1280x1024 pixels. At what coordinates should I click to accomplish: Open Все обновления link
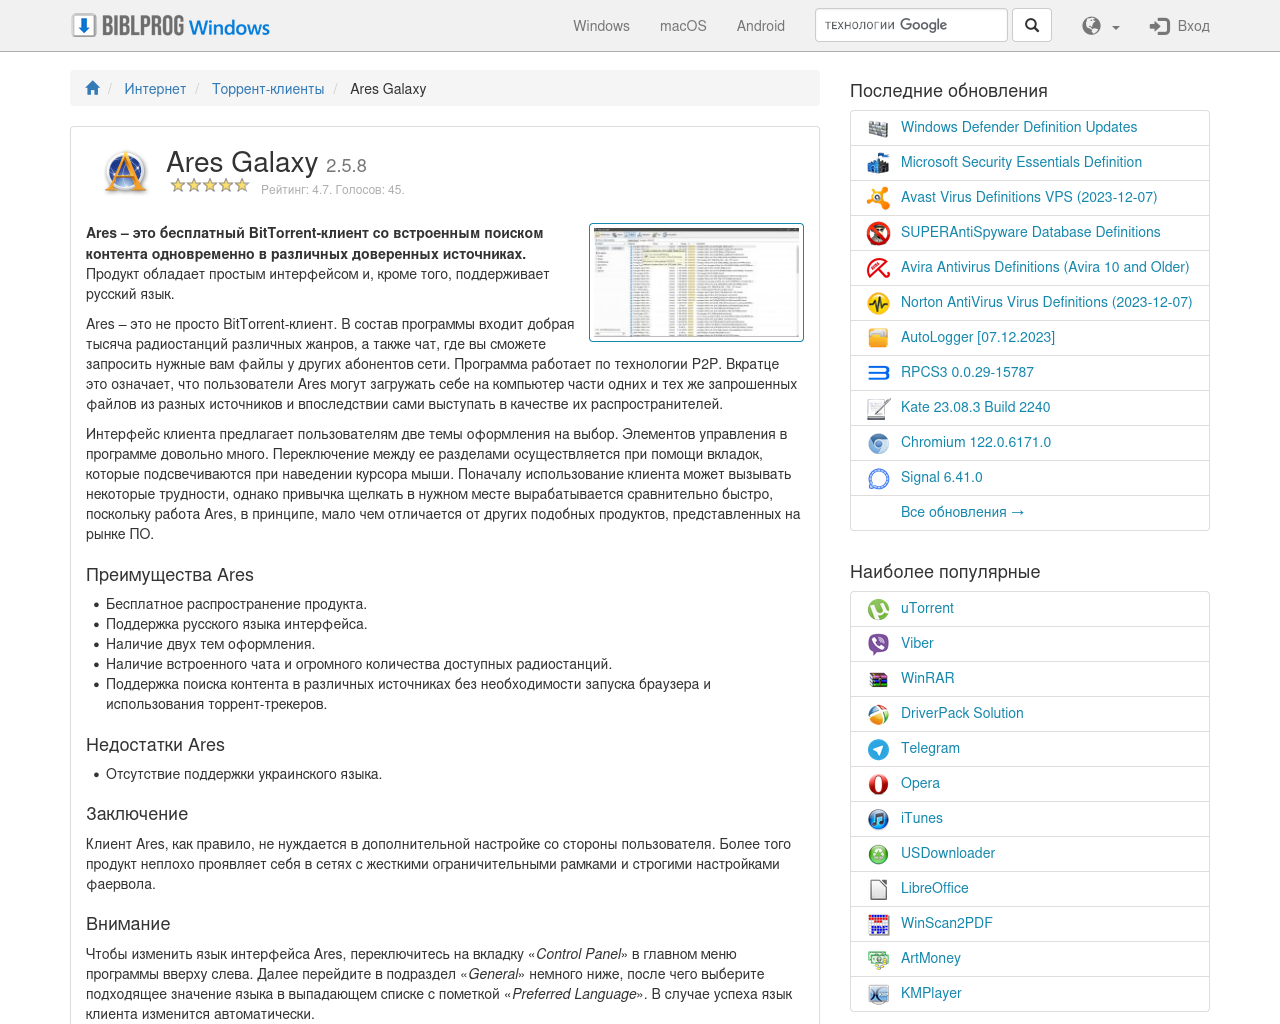pos(962,512)
